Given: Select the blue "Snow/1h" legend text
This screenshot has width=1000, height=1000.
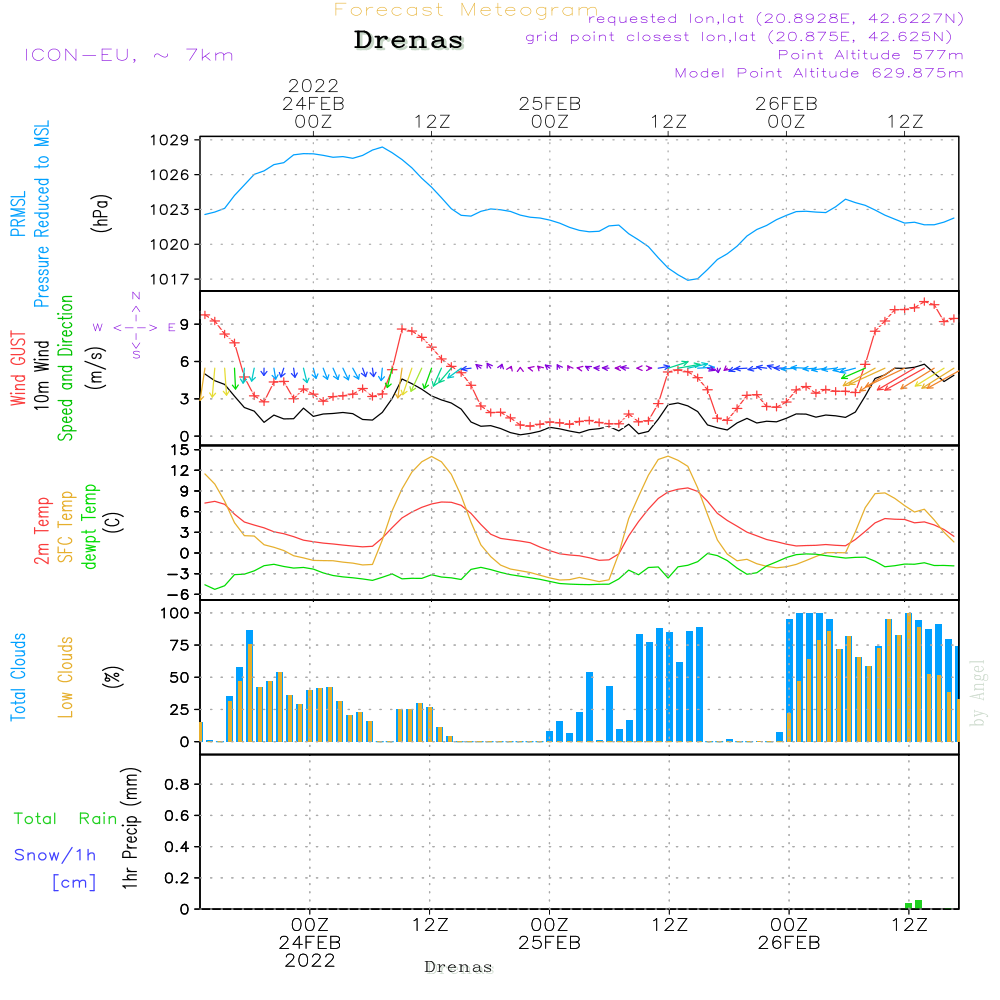Looking at the screenshot, I should (55, 855).
